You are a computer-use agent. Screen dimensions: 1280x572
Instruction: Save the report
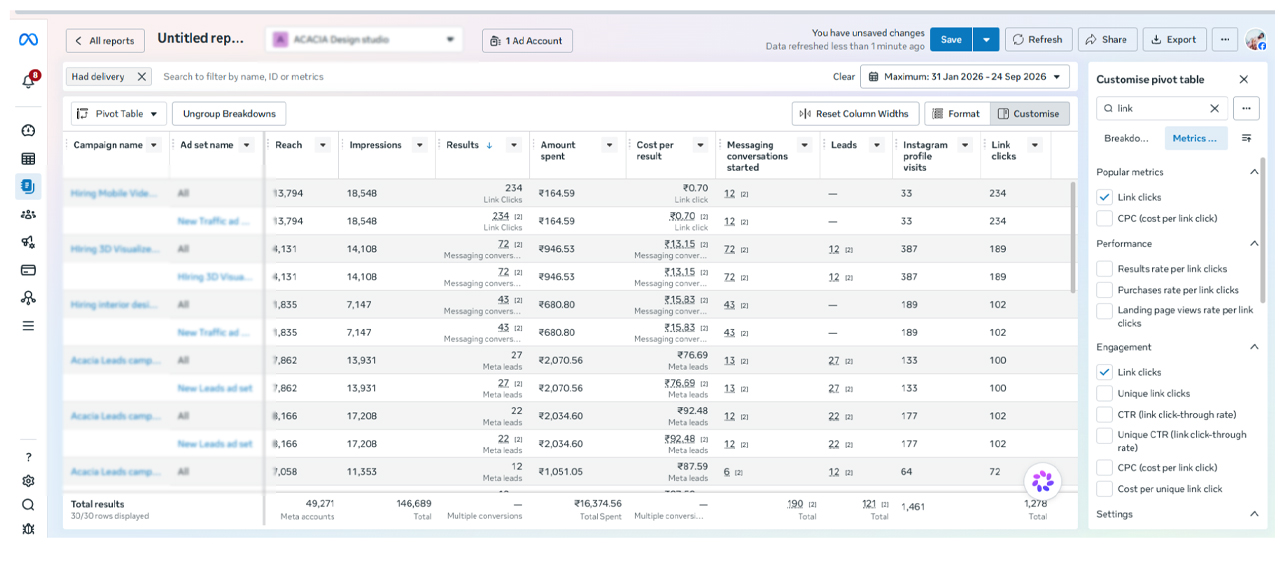pos(951,40)
